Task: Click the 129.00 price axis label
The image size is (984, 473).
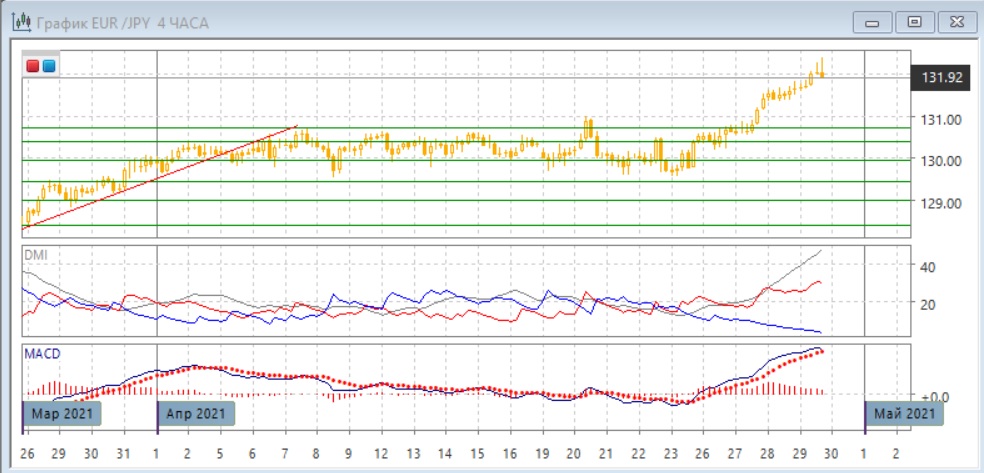Action: (939, 203)
